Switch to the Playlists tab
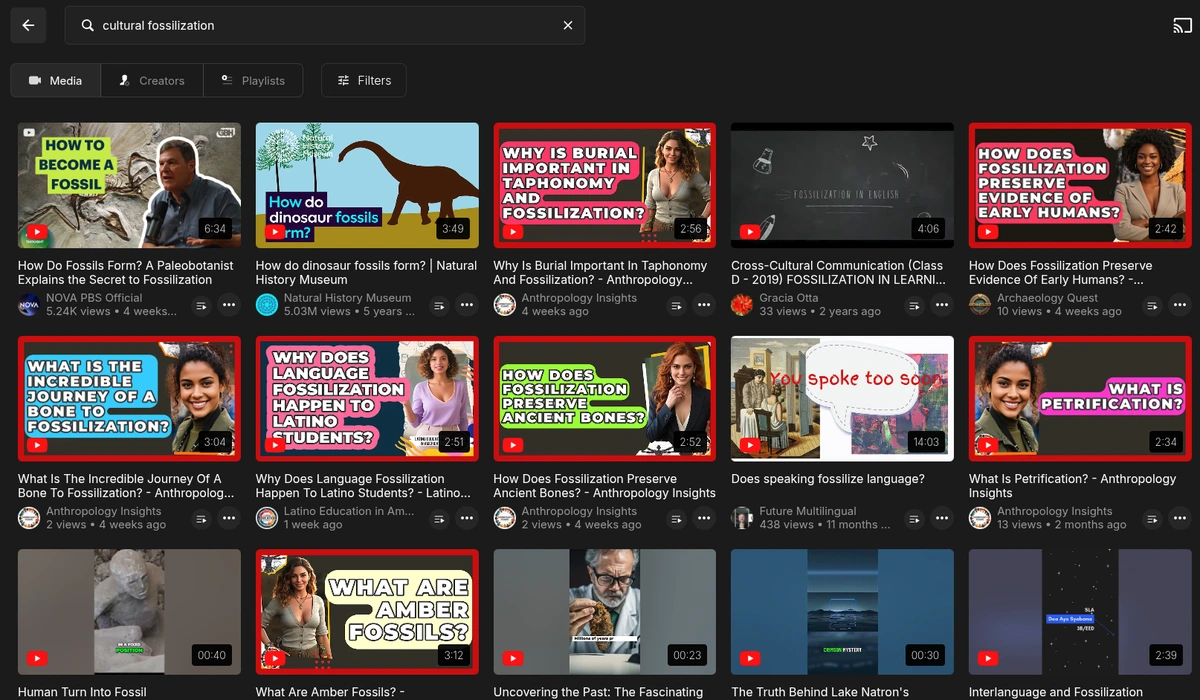The width and height of the screenshot is (1200, 700). (x=253, y=81)
